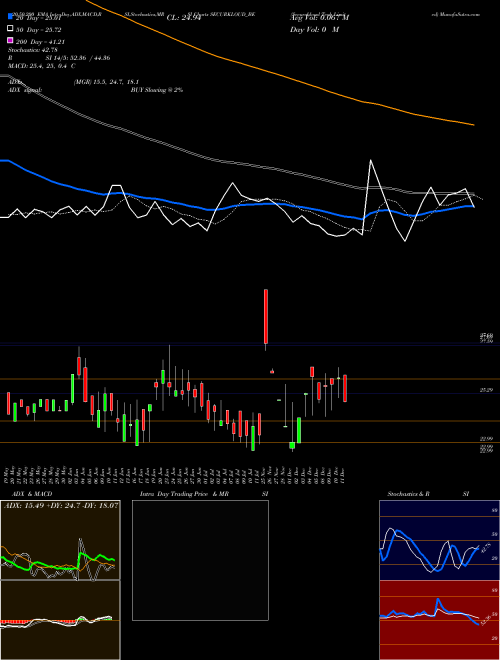Click the white 50 Day EMA legend swatch
This screenshot has height=660, width=500.
pyautogui.click(x=10, y=29)
